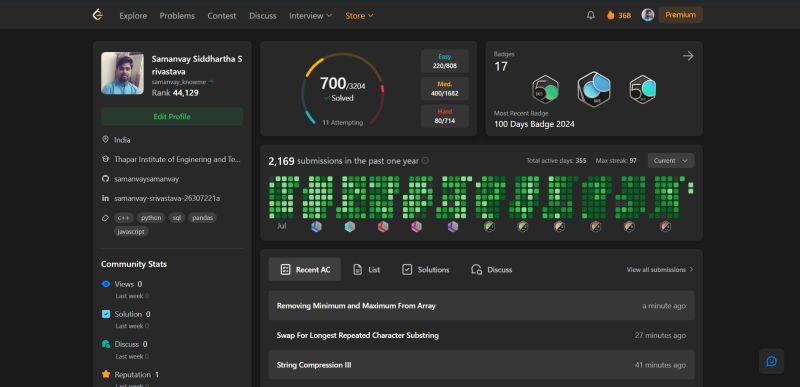Click the profile photo thumbnail
The height and width of the screenshot is (387, 800).
pyautogui.click(x=122, y=73)
